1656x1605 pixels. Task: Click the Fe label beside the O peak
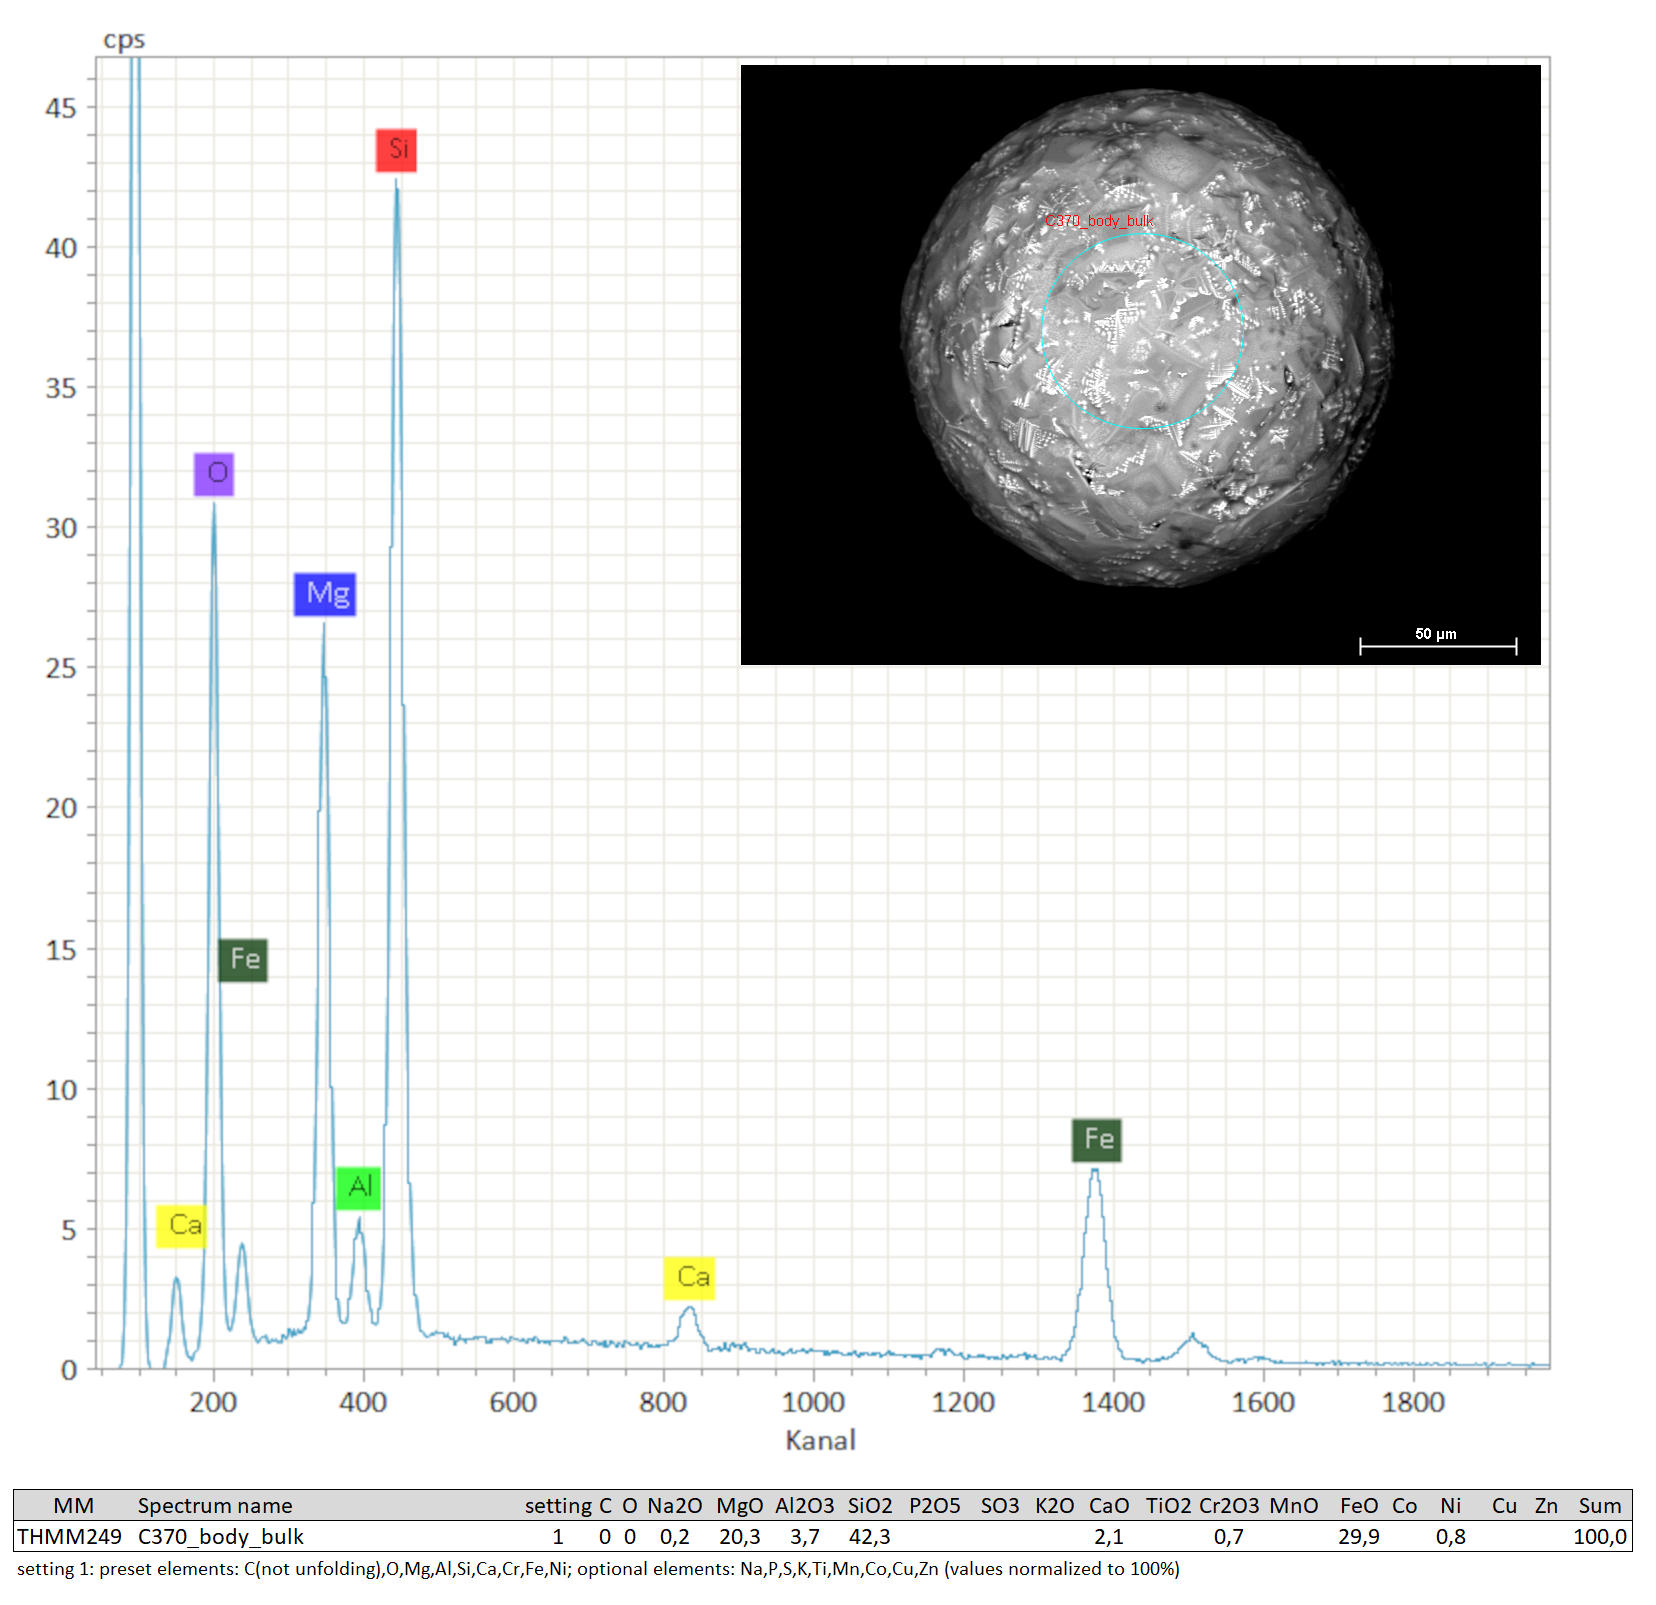pyautogui.click(x=243, y=960)
